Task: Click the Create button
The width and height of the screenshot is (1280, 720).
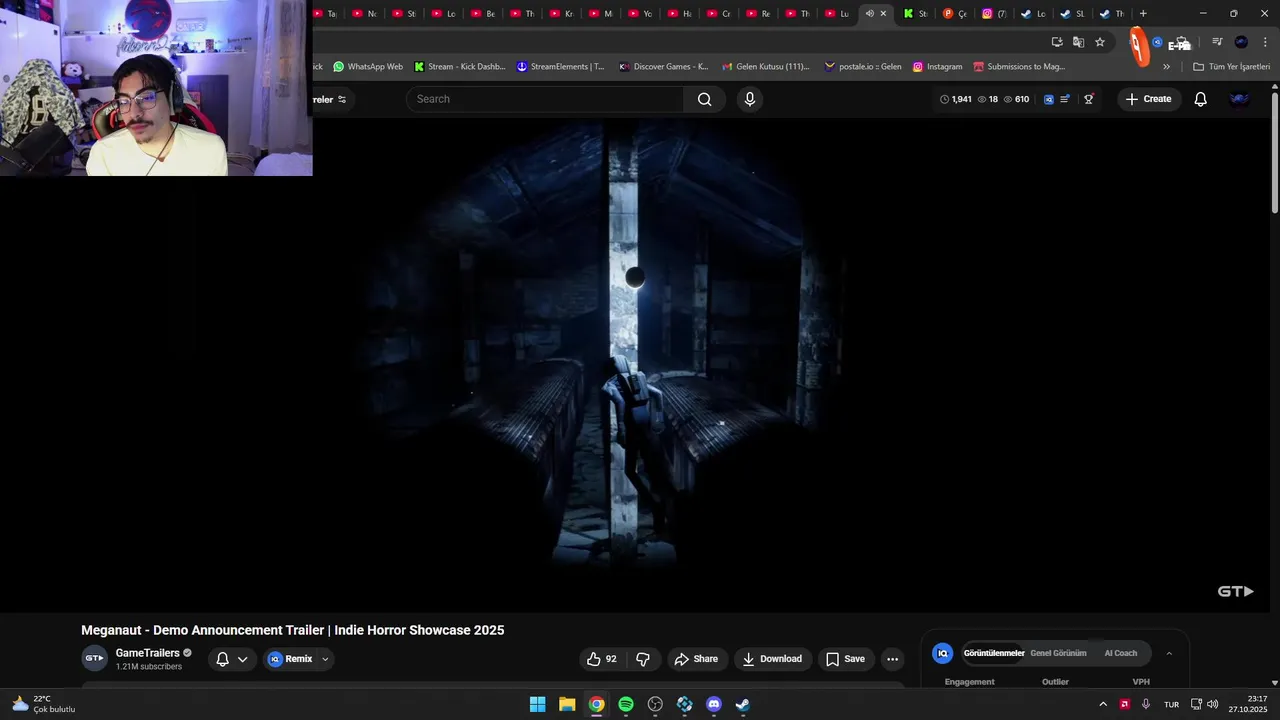Action: 1148,99
